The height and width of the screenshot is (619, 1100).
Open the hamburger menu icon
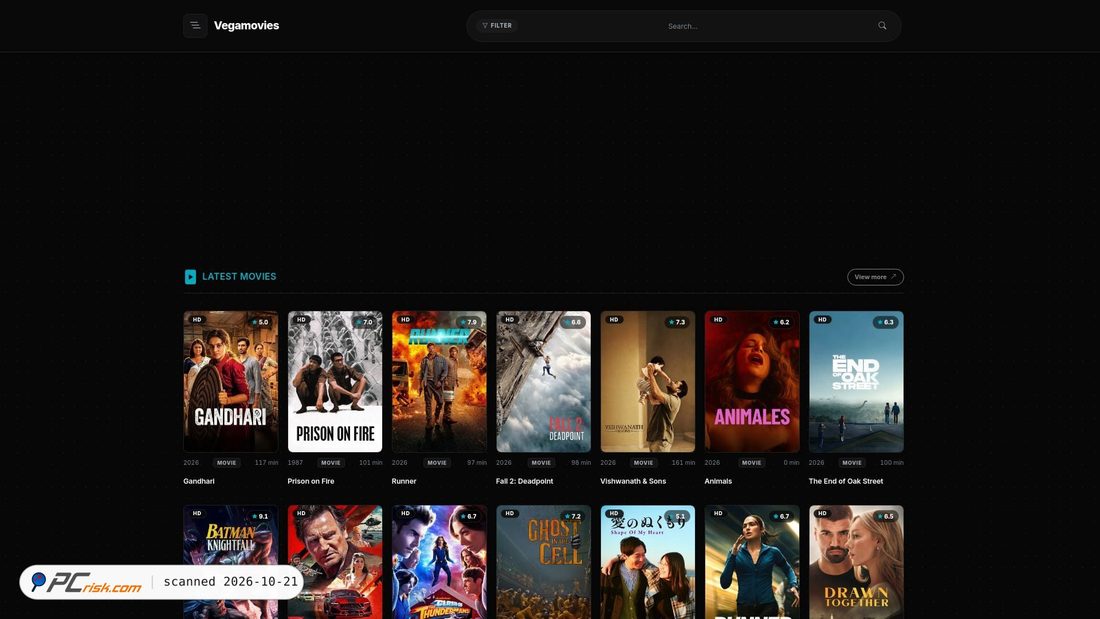[195, 26]
